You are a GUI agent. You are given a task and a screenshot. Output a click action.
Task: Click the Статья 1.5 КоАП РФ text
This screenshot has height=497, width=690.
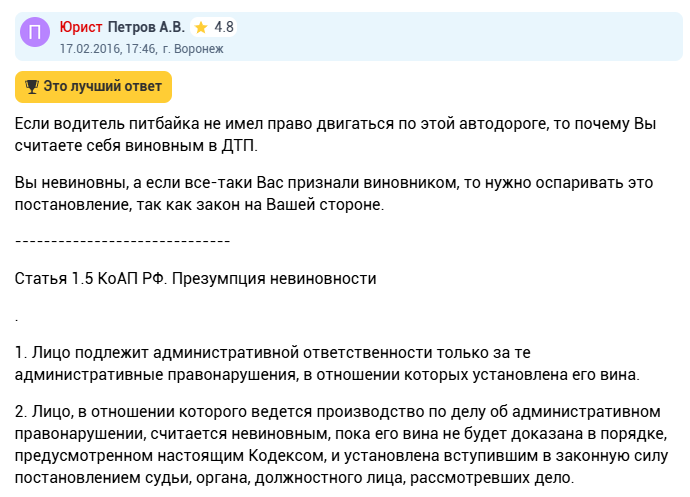click(x=89, y=277)
